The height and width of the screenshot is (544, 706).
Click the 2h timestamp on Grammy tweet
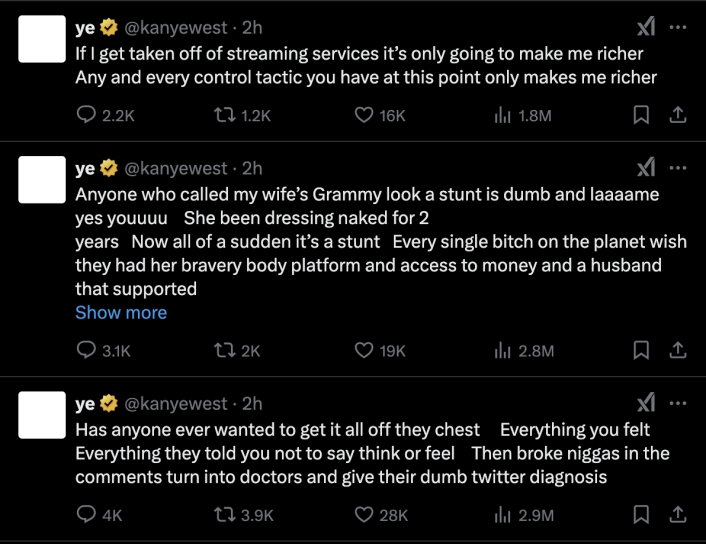(253, 168)
